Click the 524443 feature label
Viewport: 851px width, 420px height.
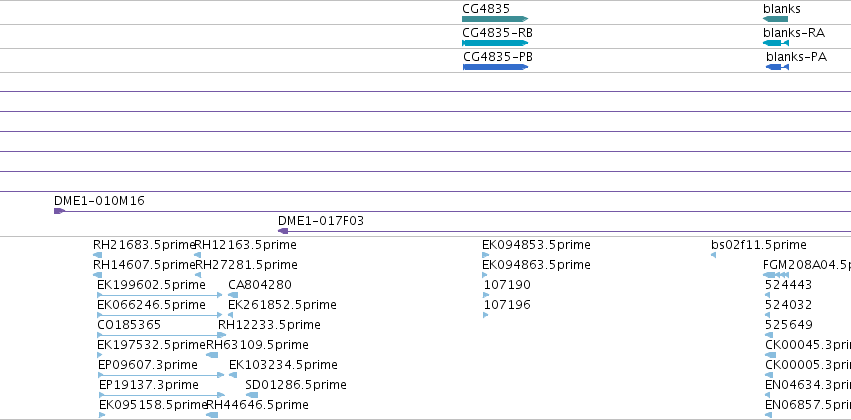(x=789, y=285)
